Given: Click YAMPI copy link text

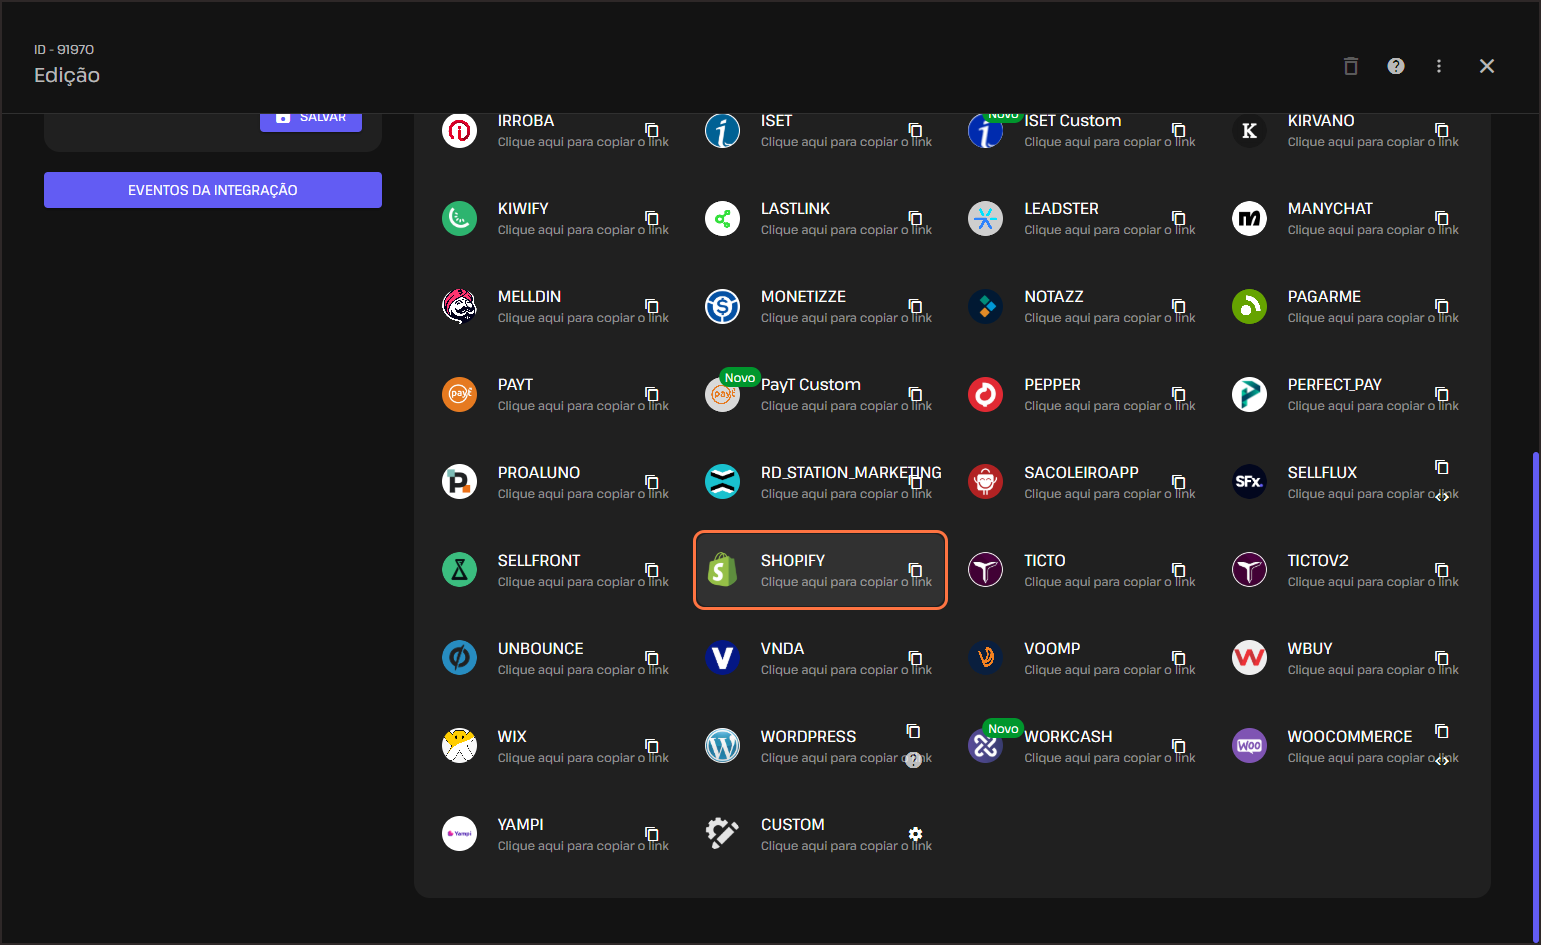Looking at the screenshot, I should pos(583,846).
